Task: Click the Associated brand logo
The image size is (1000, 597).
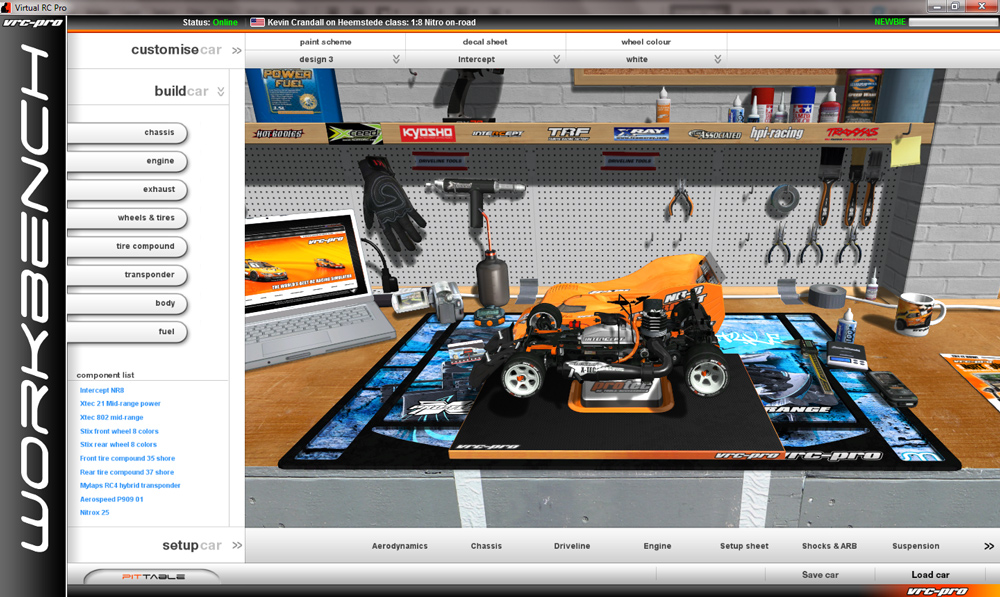Action: [714, 135]
